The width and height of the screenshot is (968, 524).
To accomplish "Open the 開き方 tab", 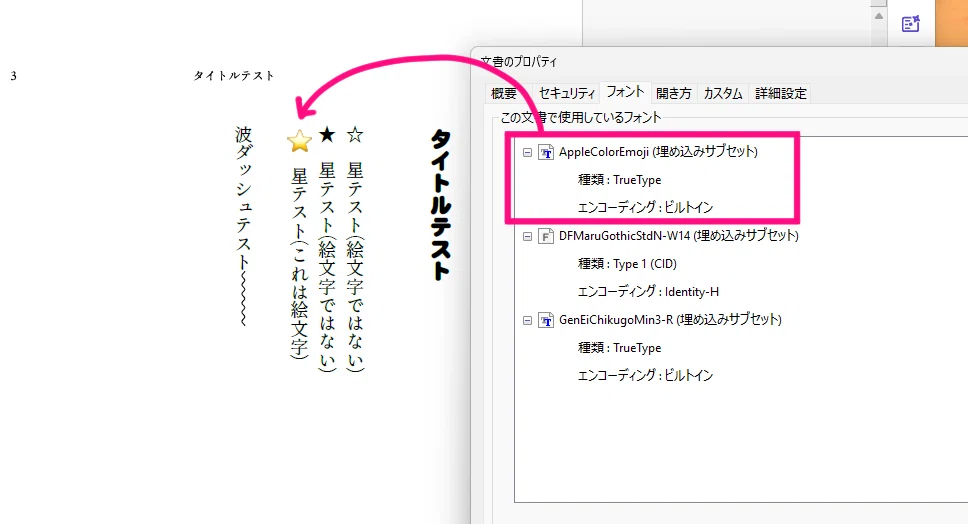I will 674,93.
